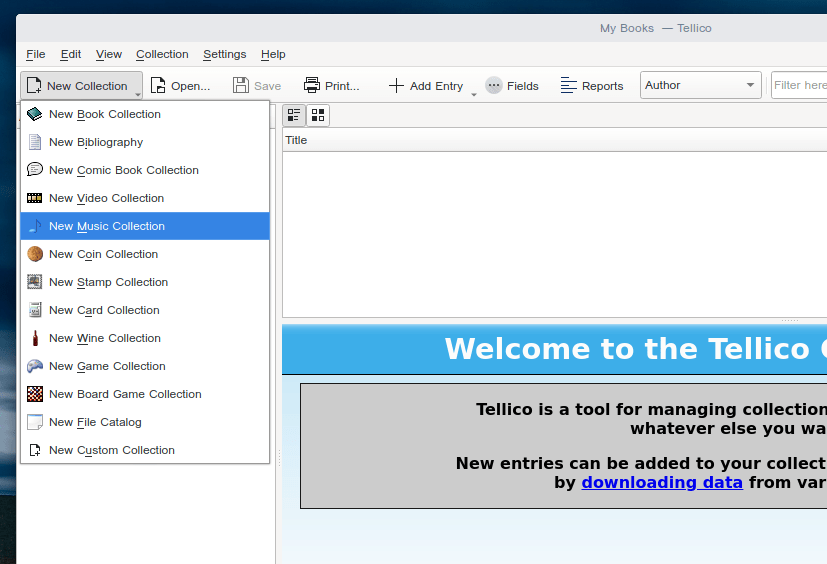Click the speech bubble icon for Comic Book Collection
827x564 pixels.
[x=35, y=170]
